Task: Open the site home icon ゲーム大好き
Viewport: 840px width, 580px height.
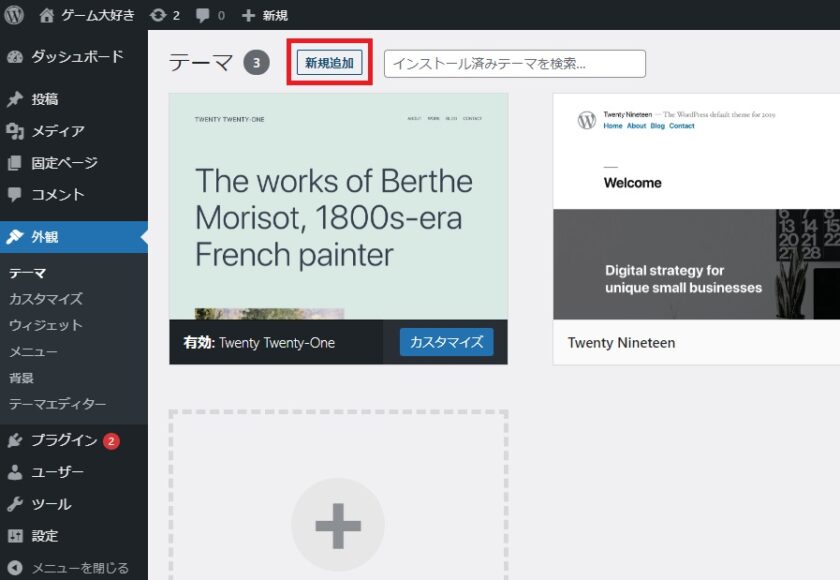Action: point(47,16)
